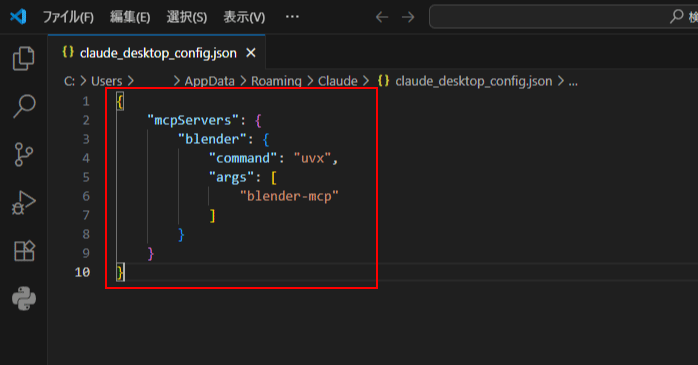
Task: Click the purple closing brace on line 9
Action: (150, 253)
